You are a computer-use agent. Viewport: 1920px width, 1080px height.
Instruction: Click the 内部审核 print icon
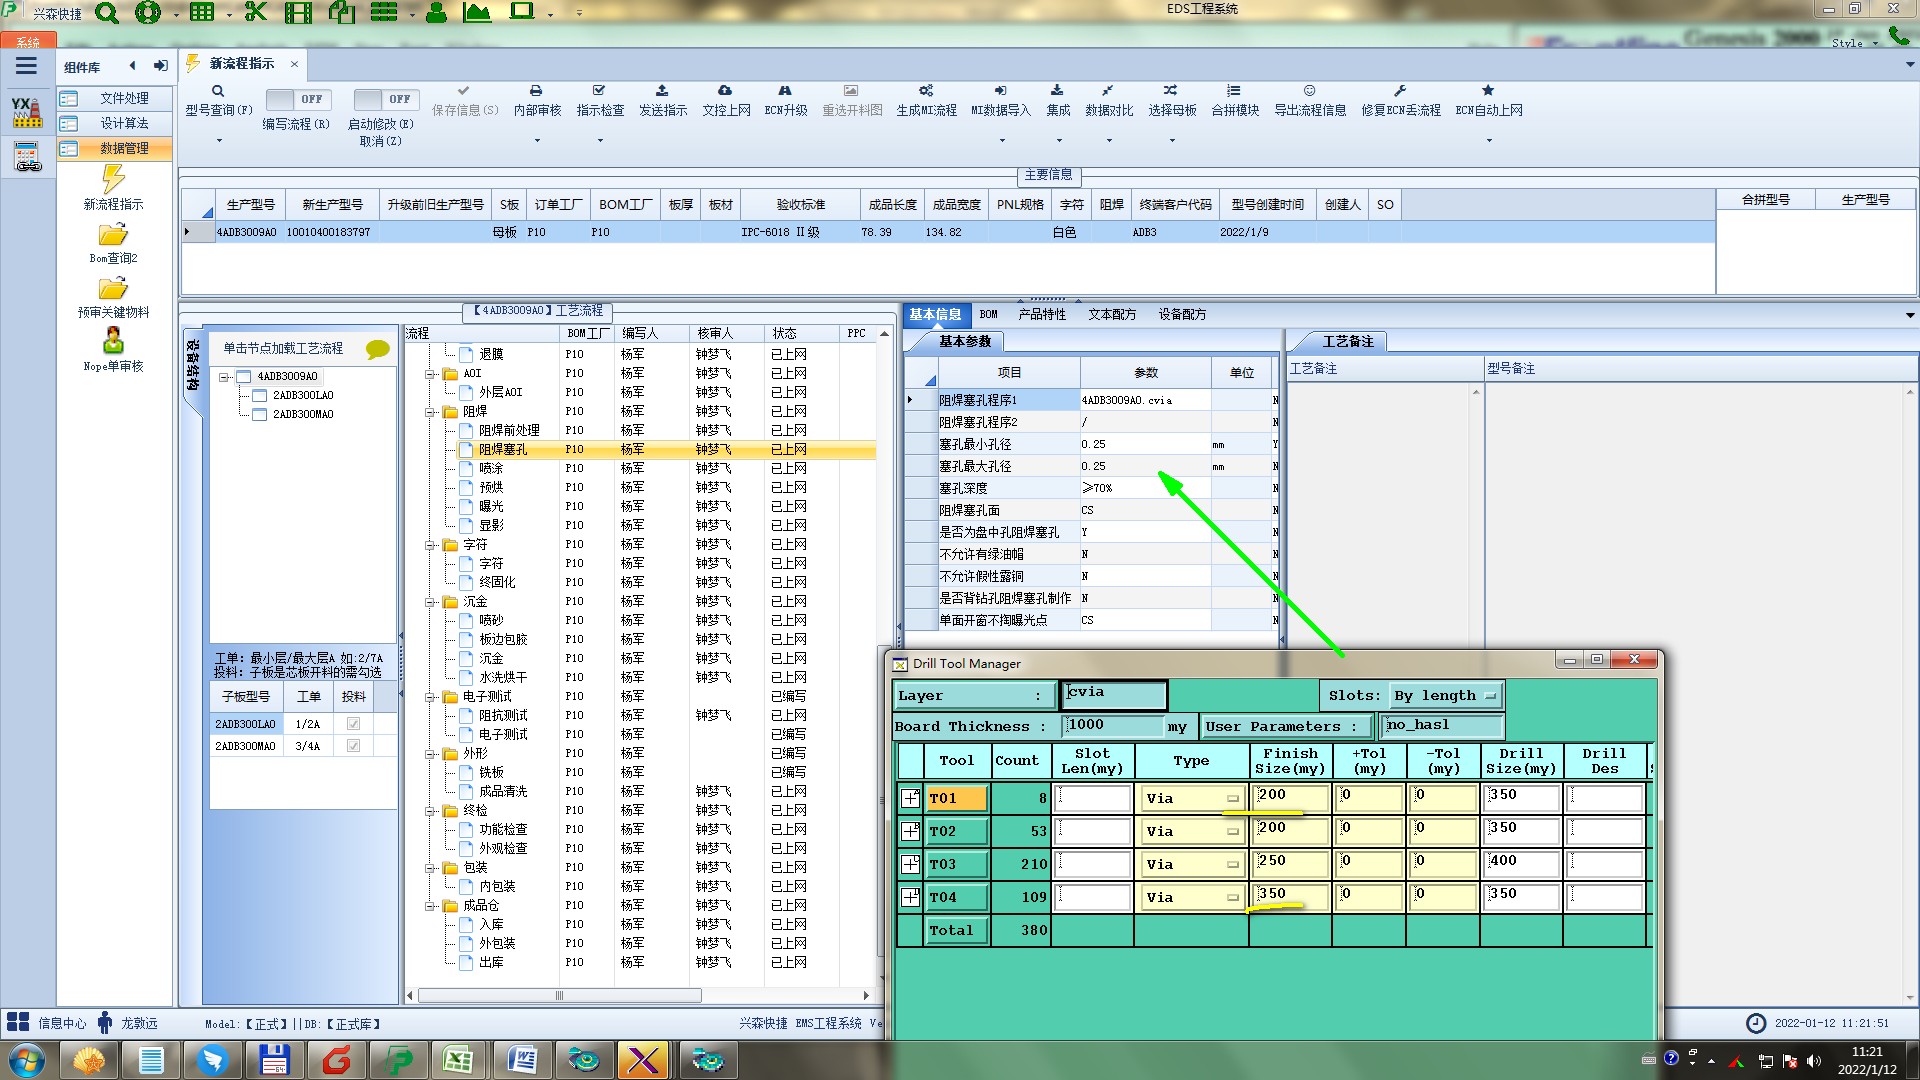coord(536,91)
